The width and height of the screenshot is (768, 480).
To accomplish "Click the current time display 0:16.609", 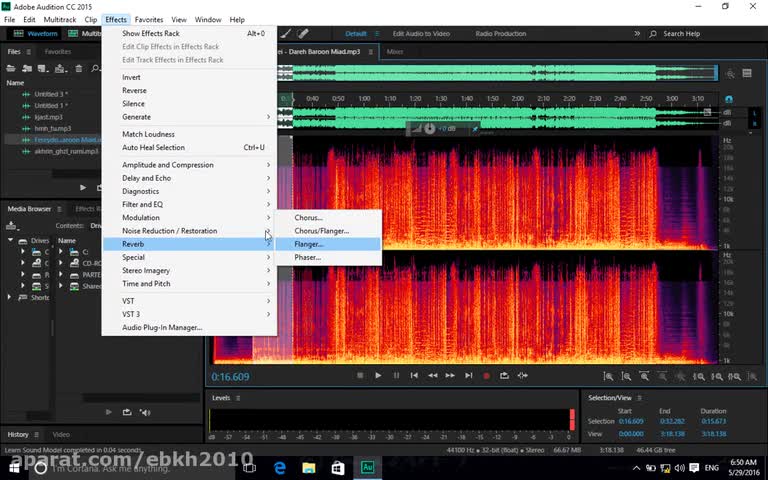I will 231,377.
